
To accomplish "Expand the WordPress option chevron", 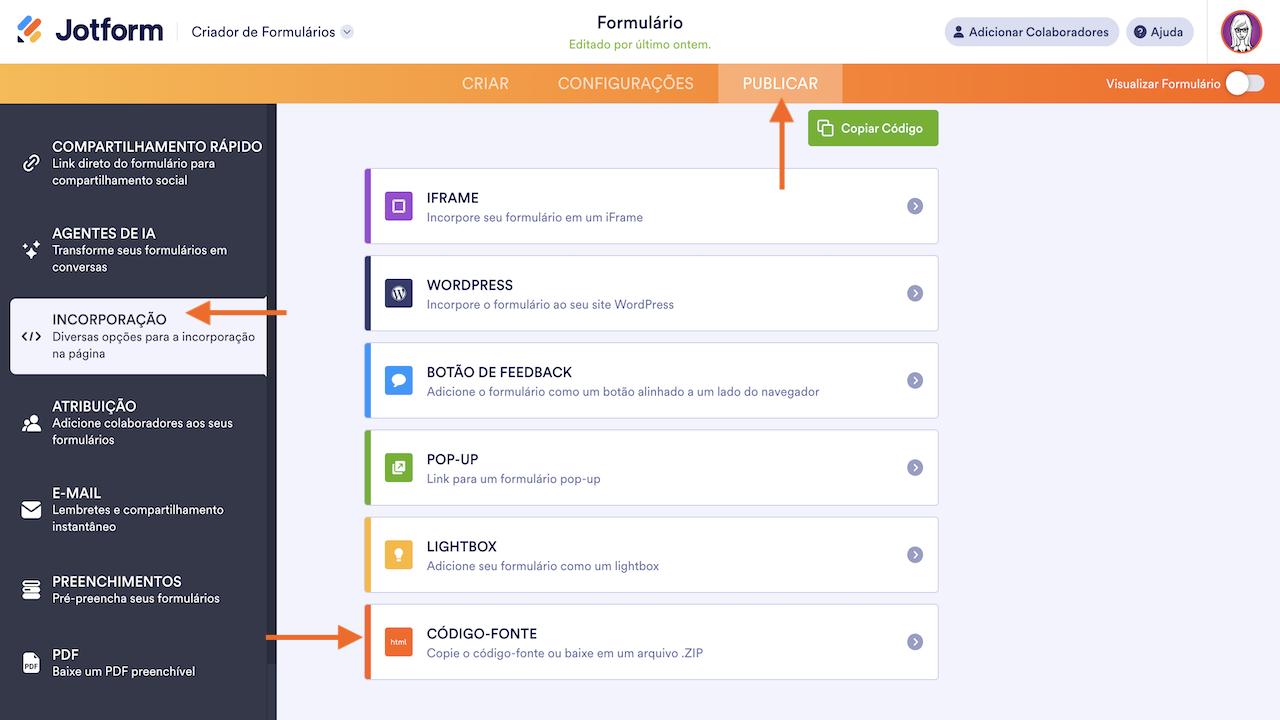I will tap(914, 293).
